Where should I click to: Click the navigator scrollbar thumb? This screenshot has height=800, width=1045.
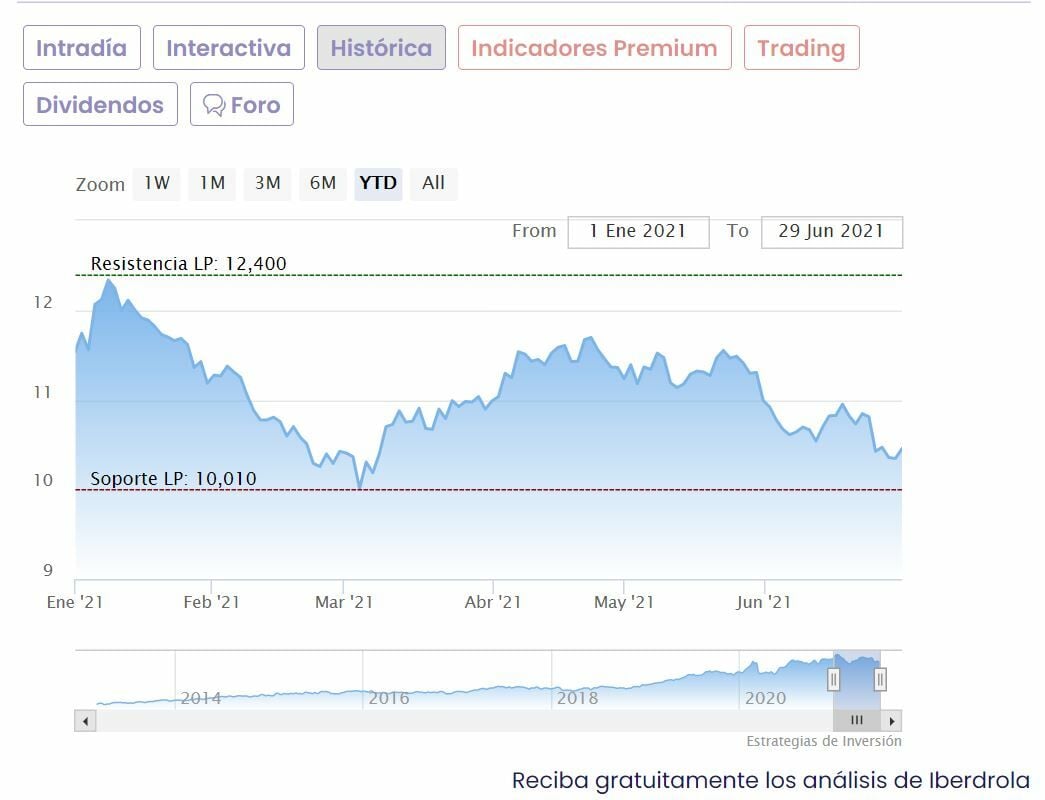point(857,720)
